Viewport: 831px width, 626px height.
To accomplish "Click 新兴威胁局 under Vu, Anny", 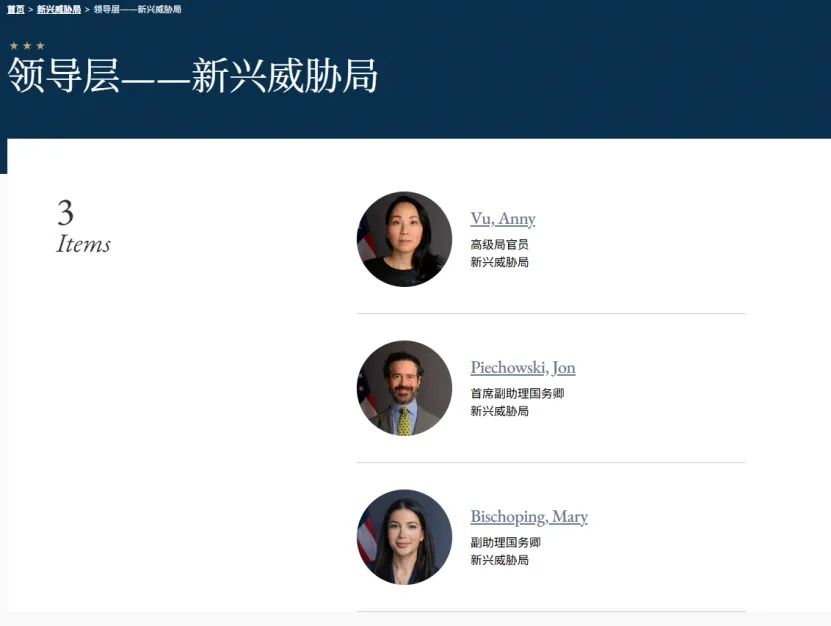I will 499,262.
